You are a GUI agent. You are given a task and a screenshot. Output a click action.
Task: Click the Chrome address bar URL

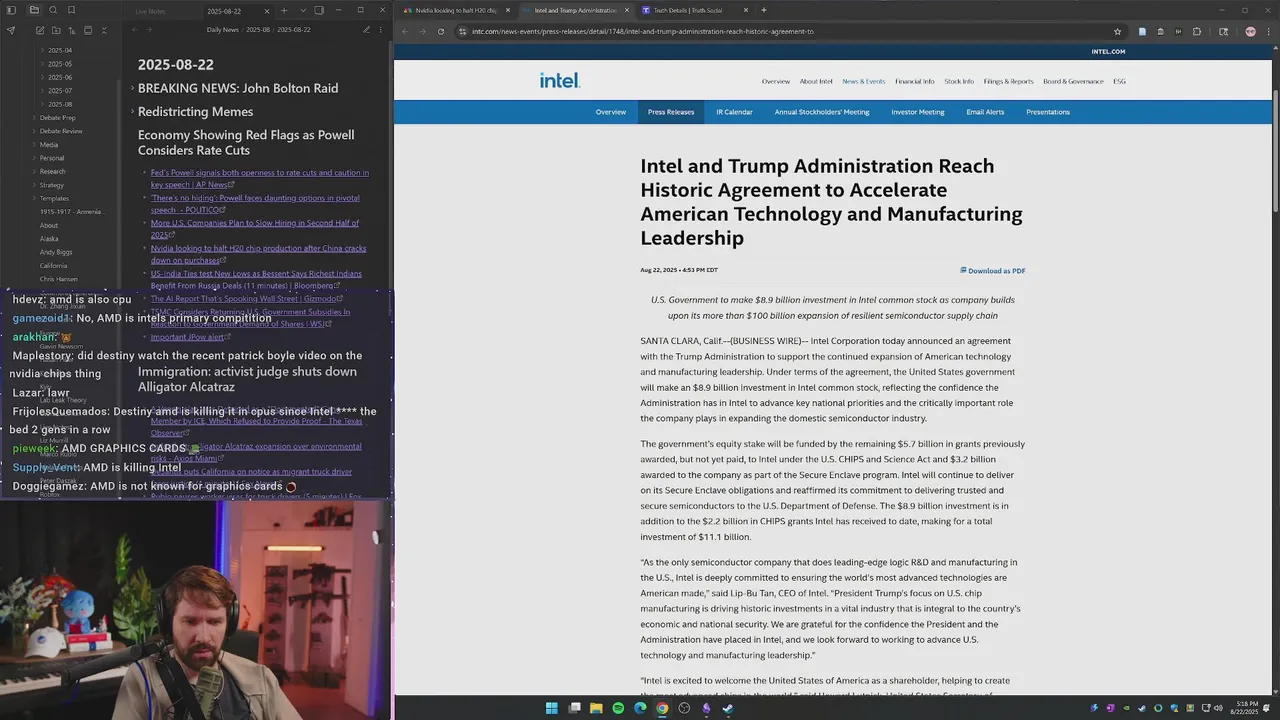coord(642,31)
